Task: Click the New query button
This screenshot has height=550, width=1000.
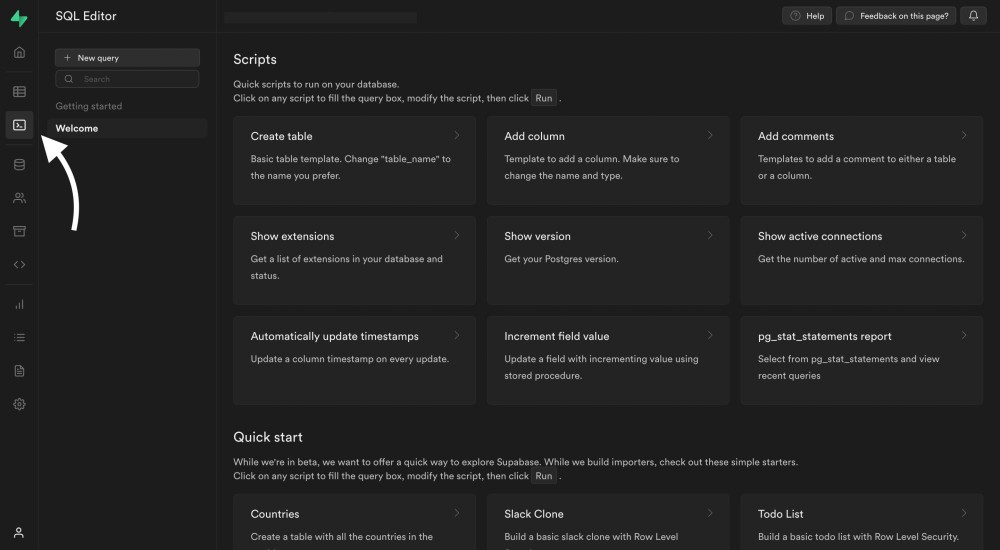Action: [x=127, y=57]
